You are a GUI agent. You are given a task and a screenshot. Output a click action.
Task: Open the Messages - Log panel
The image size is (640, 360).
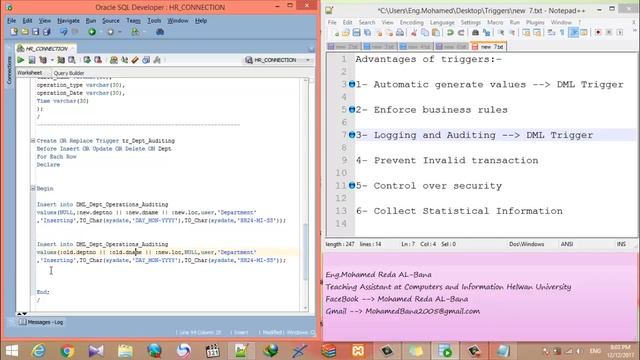41,322
